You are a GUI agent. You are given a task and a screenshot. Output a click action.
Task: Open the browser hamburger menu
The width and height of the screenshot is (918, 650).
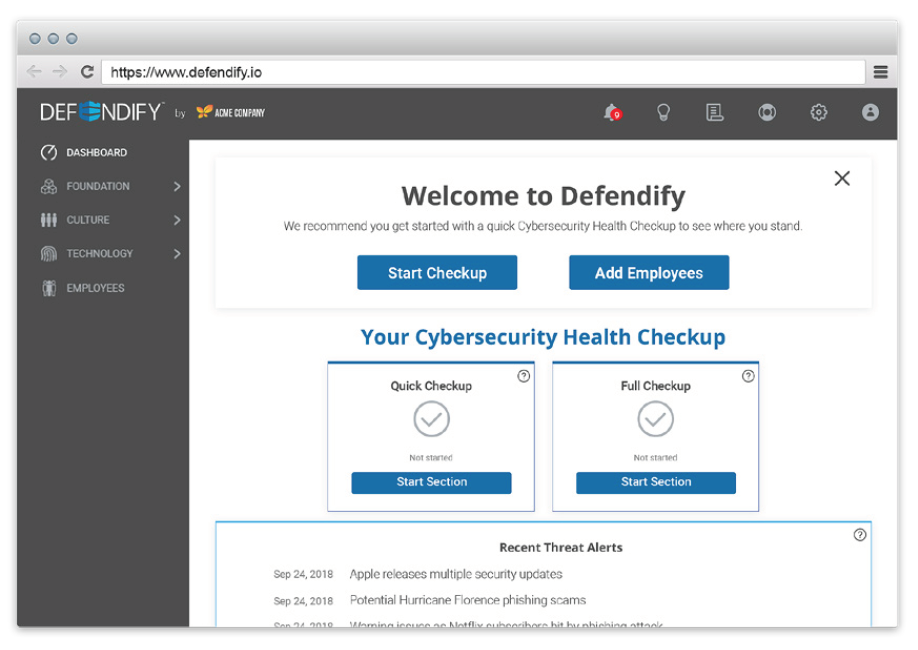[x=881, y=72]
